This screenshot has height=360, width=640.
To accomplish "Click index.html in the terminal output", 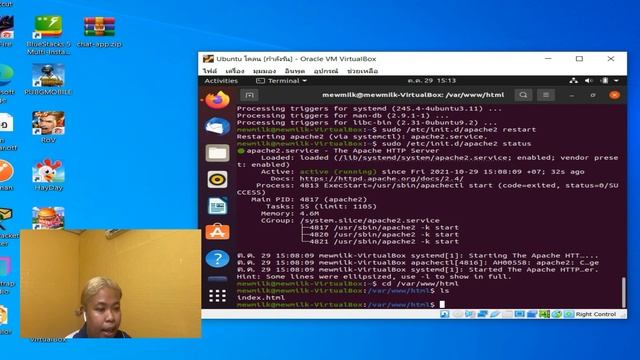I will [x=261, y=298].
